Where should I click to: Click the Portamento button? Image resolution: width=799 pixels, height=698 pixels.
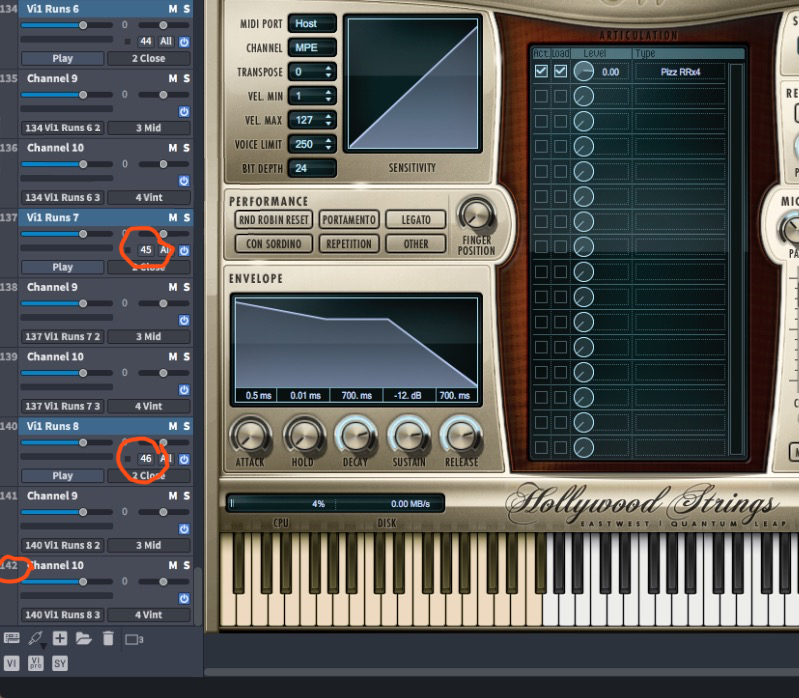pos(349,220)
